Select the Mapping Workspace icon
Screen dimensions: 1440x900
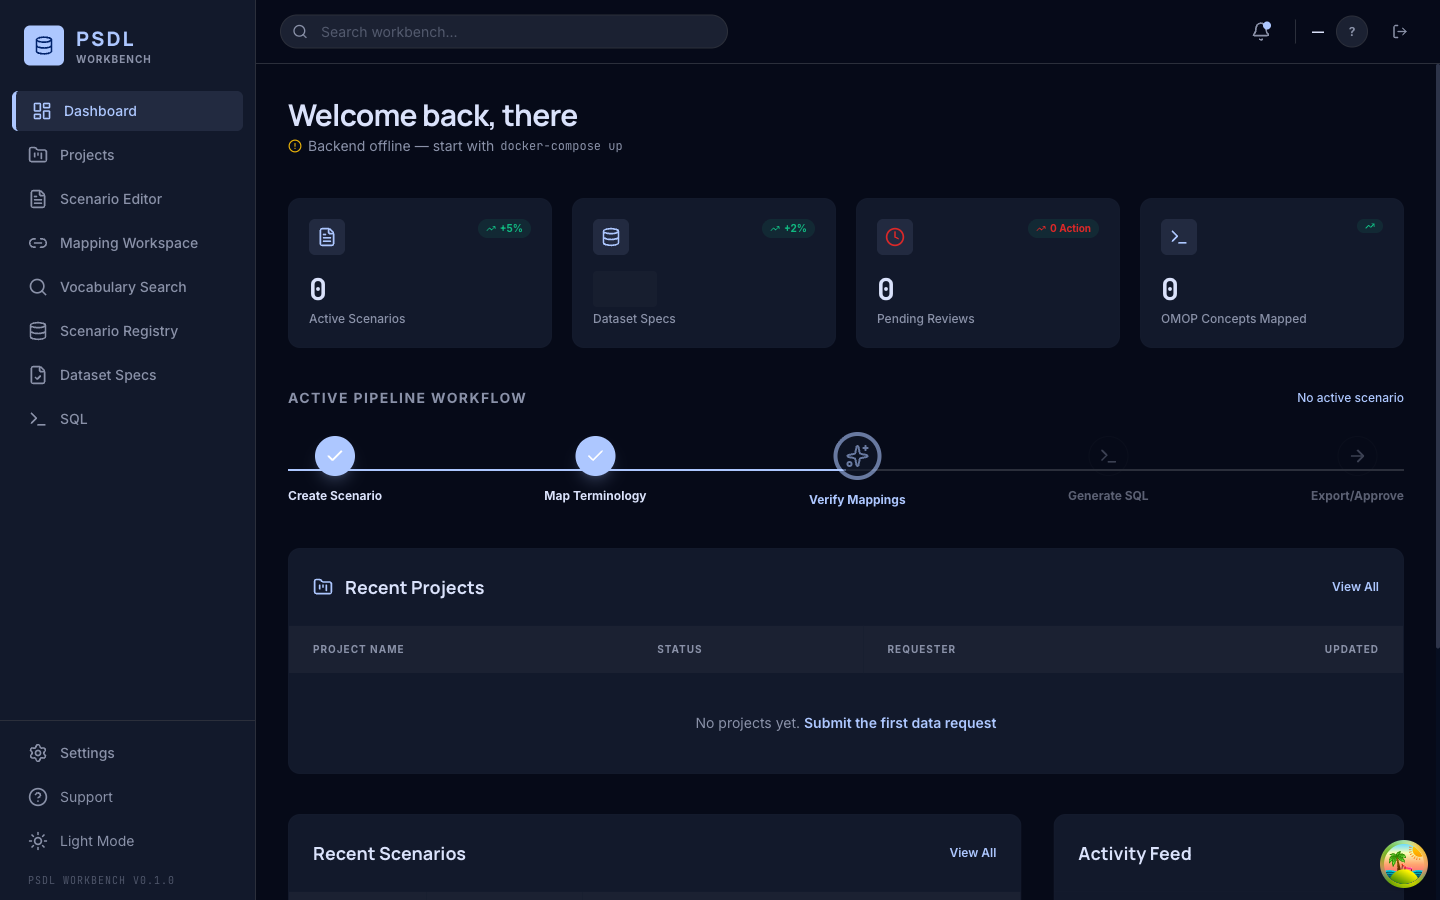(x=38, y=243)
